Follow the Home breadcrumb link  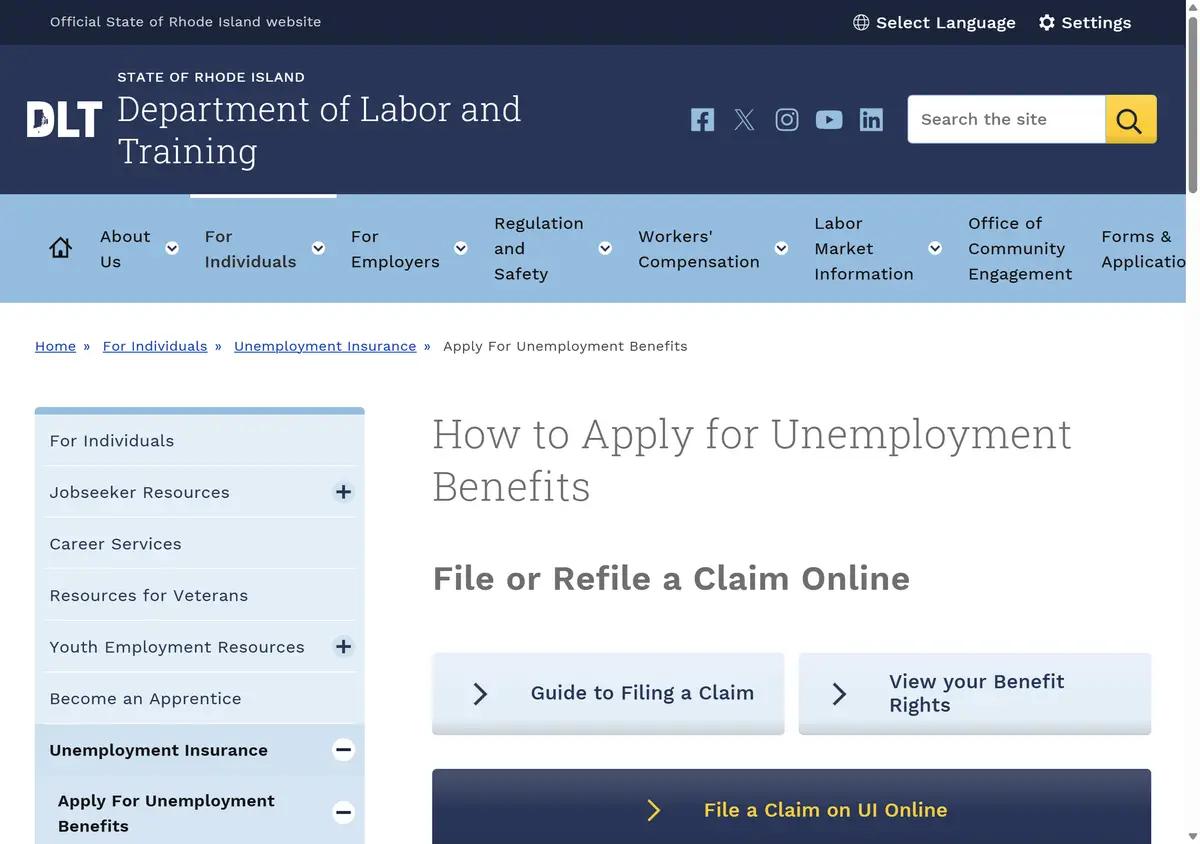coord(55,346)
